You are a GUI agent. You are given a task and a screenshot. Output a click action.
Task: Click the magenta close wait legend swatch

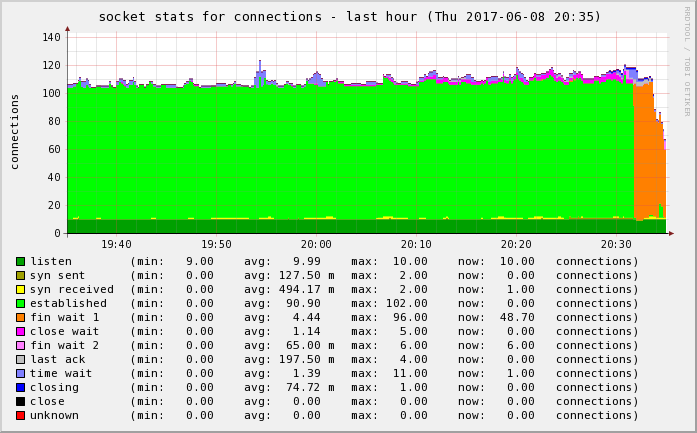[20, 331]
